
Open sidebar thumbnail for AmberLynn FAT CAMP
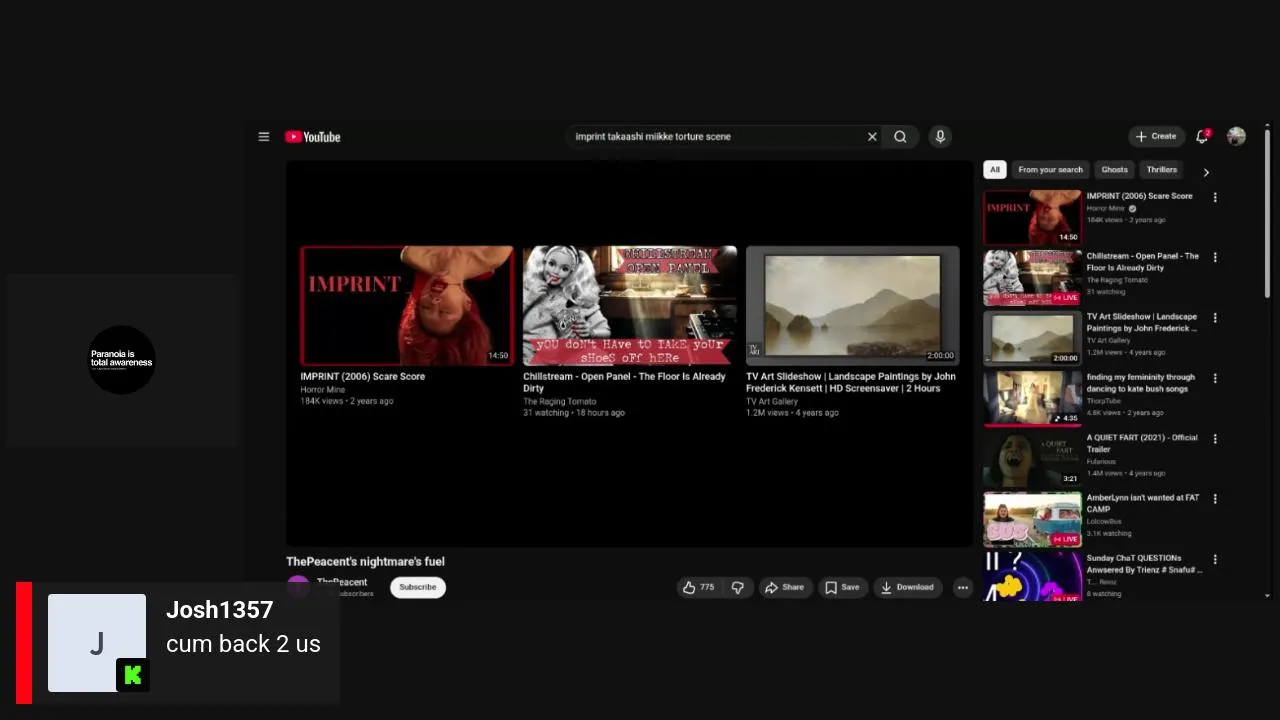pyautogui.click(x=1032, y=519)
